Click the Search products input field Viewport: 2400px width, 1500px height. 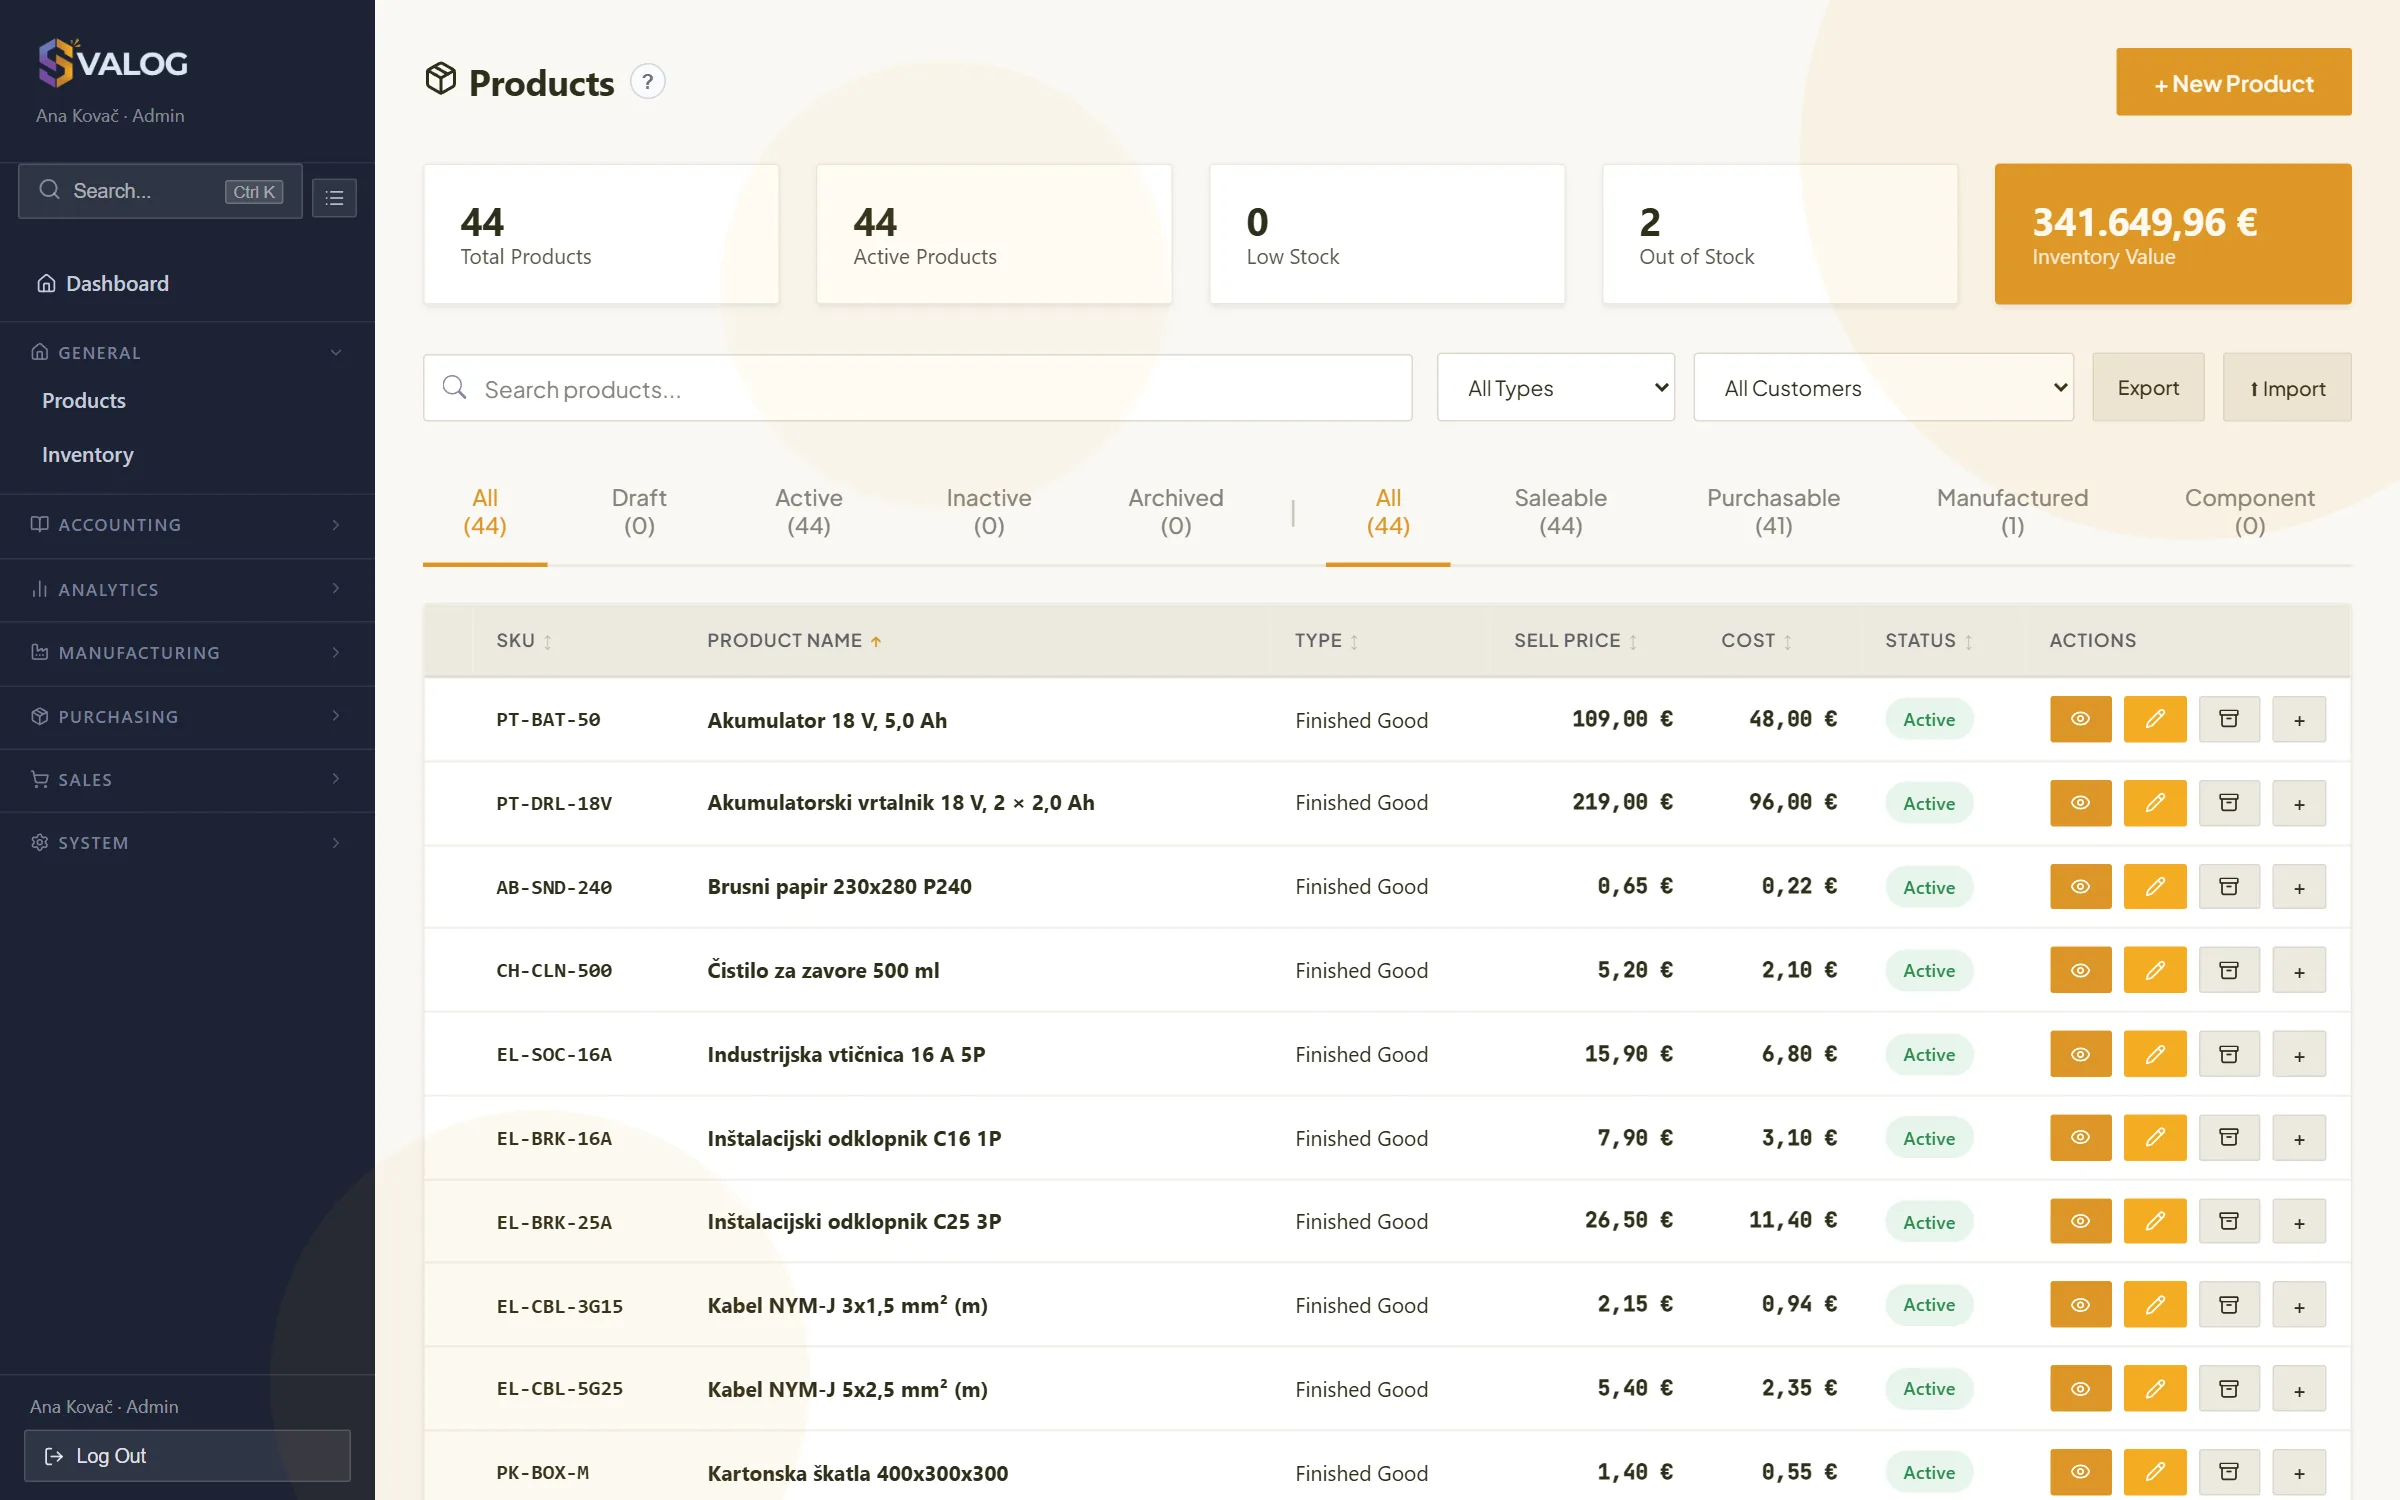(917, 388)
